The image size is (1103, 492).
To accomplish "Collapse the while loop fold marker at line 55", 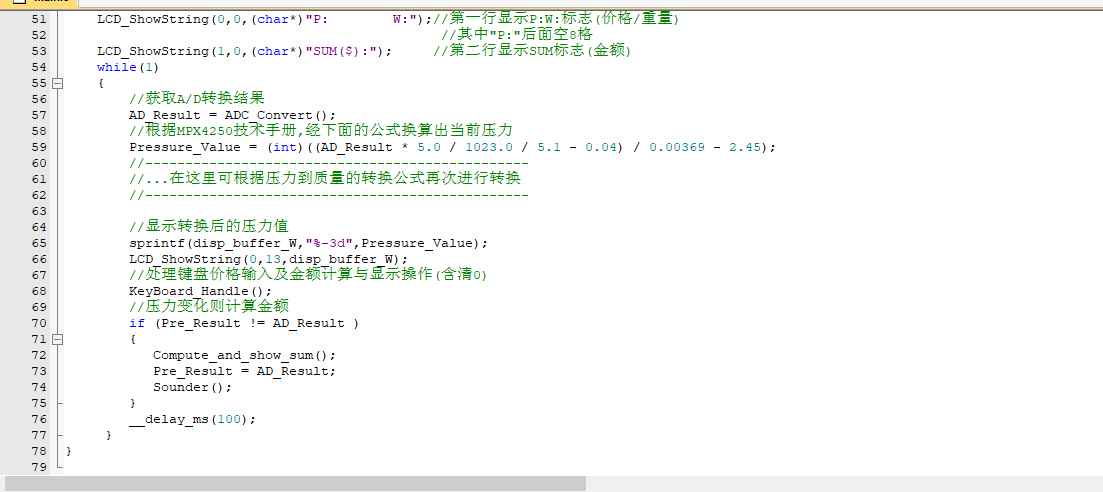I will click(57, 83).
